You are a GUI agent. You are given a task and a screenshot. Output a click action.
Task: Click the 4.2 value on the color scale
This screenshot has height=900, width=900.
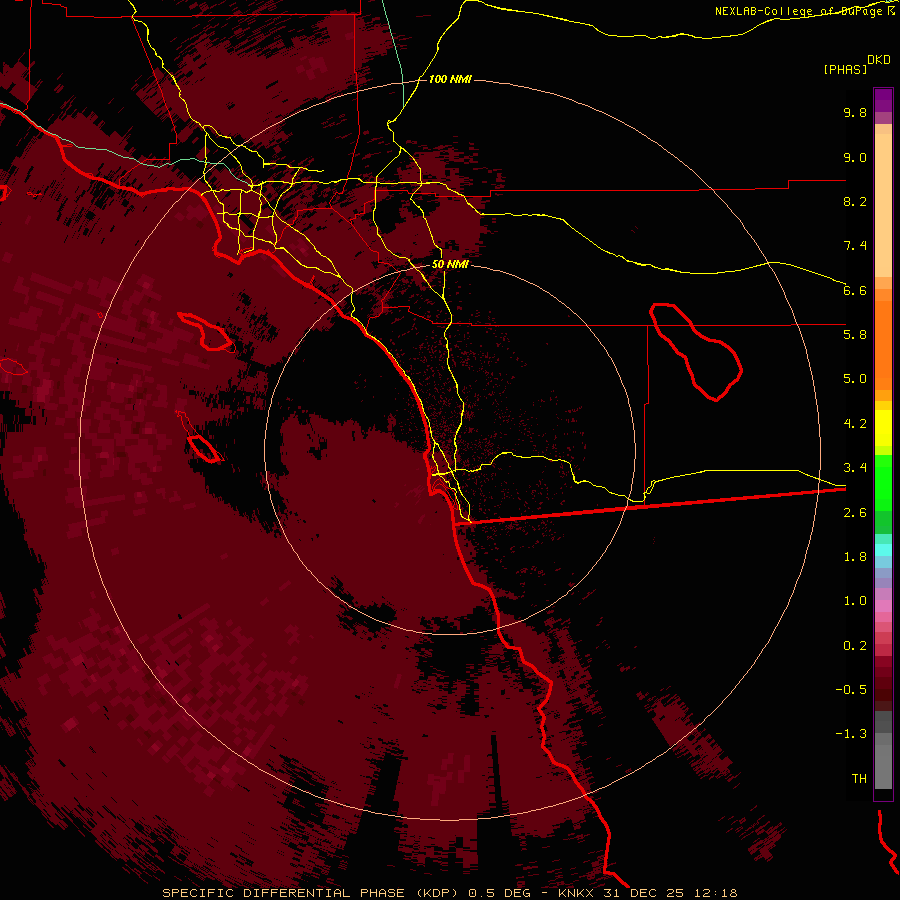(x=855, y=424)
